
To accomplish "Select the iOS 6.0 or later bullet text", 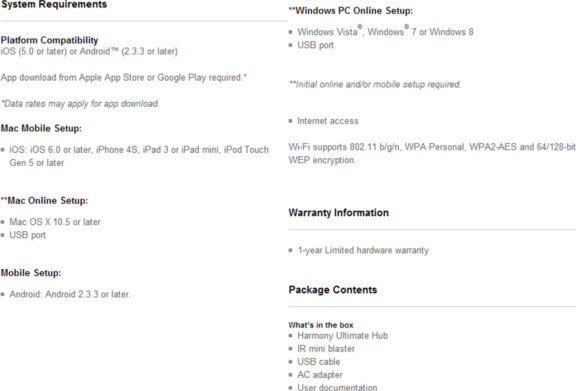I will pos(139,156).
